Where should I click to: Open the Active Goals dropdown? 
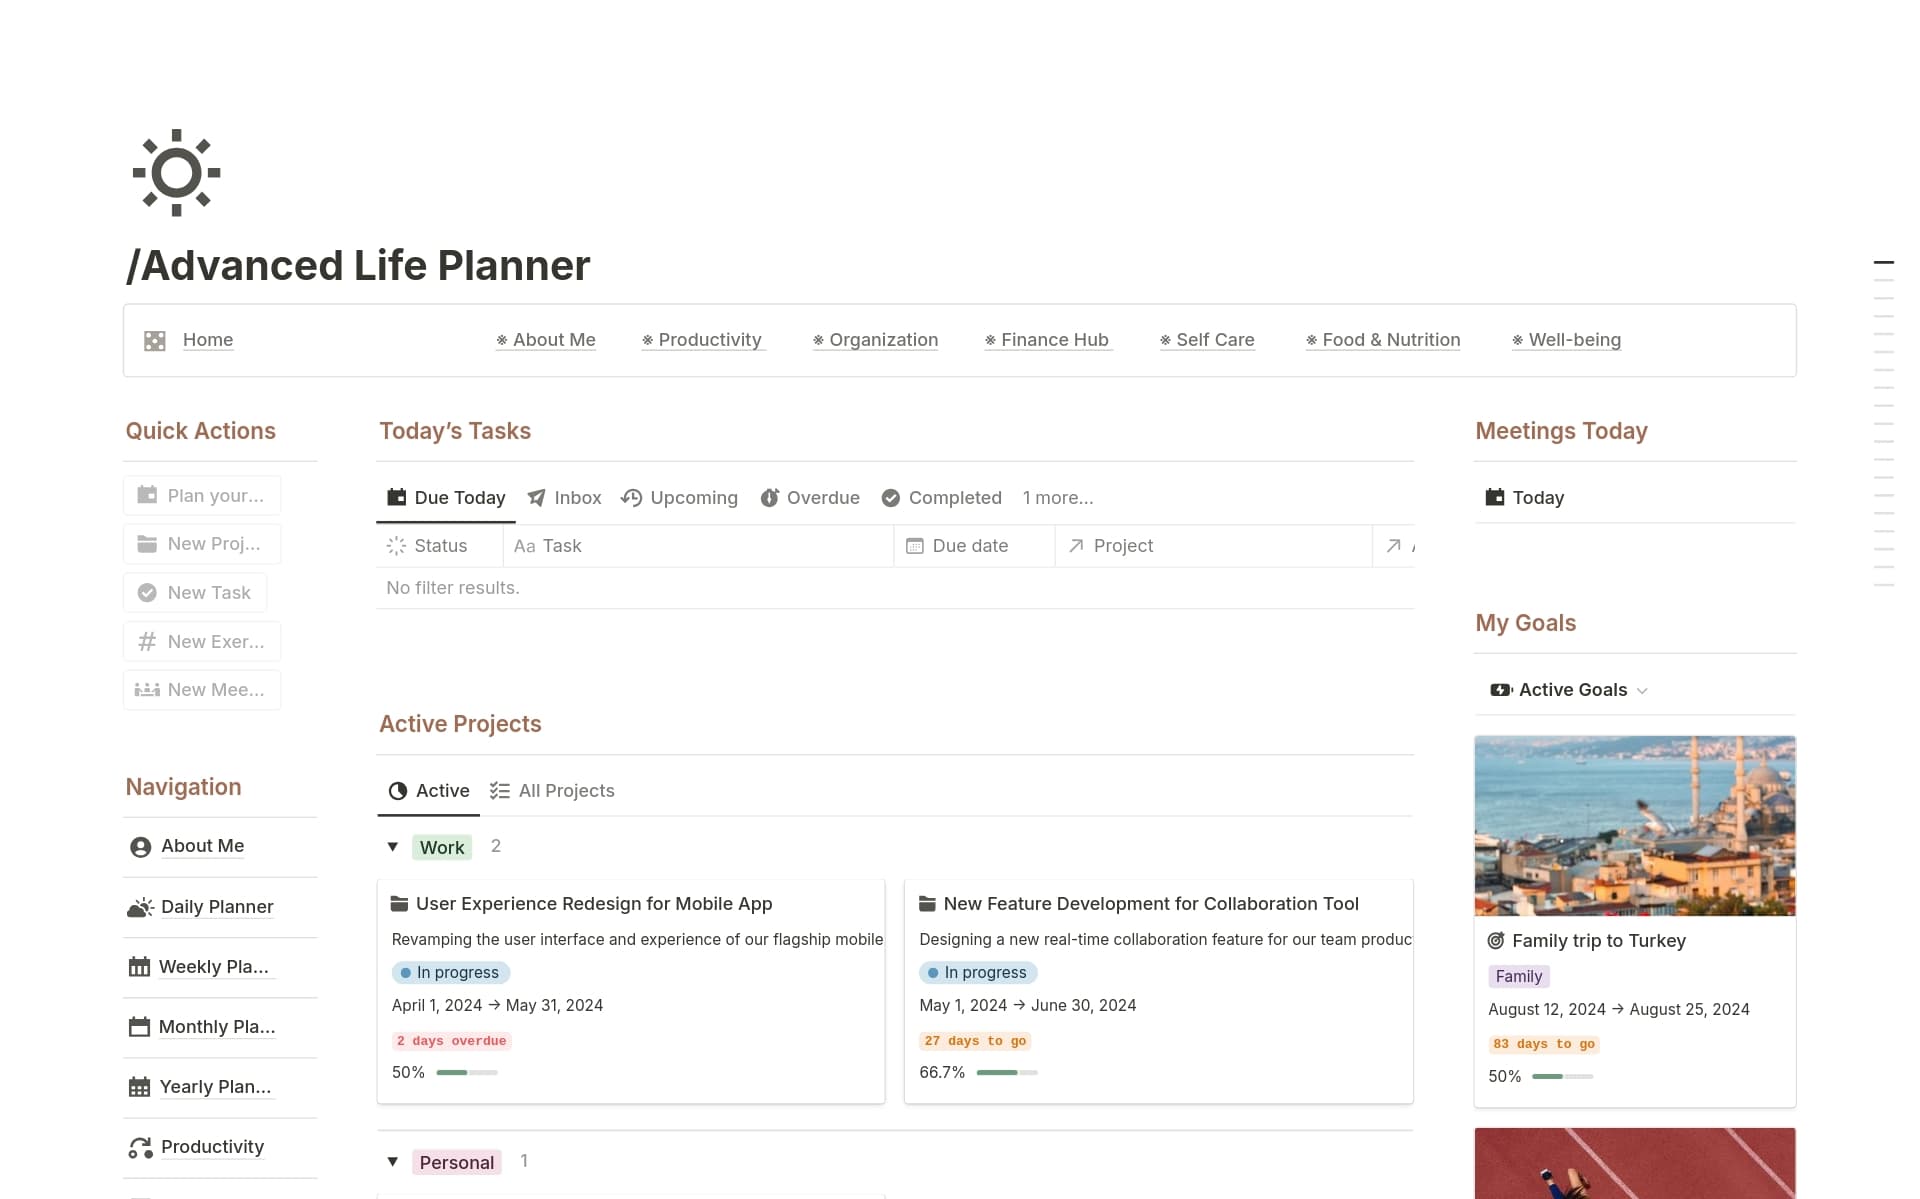1643,690
